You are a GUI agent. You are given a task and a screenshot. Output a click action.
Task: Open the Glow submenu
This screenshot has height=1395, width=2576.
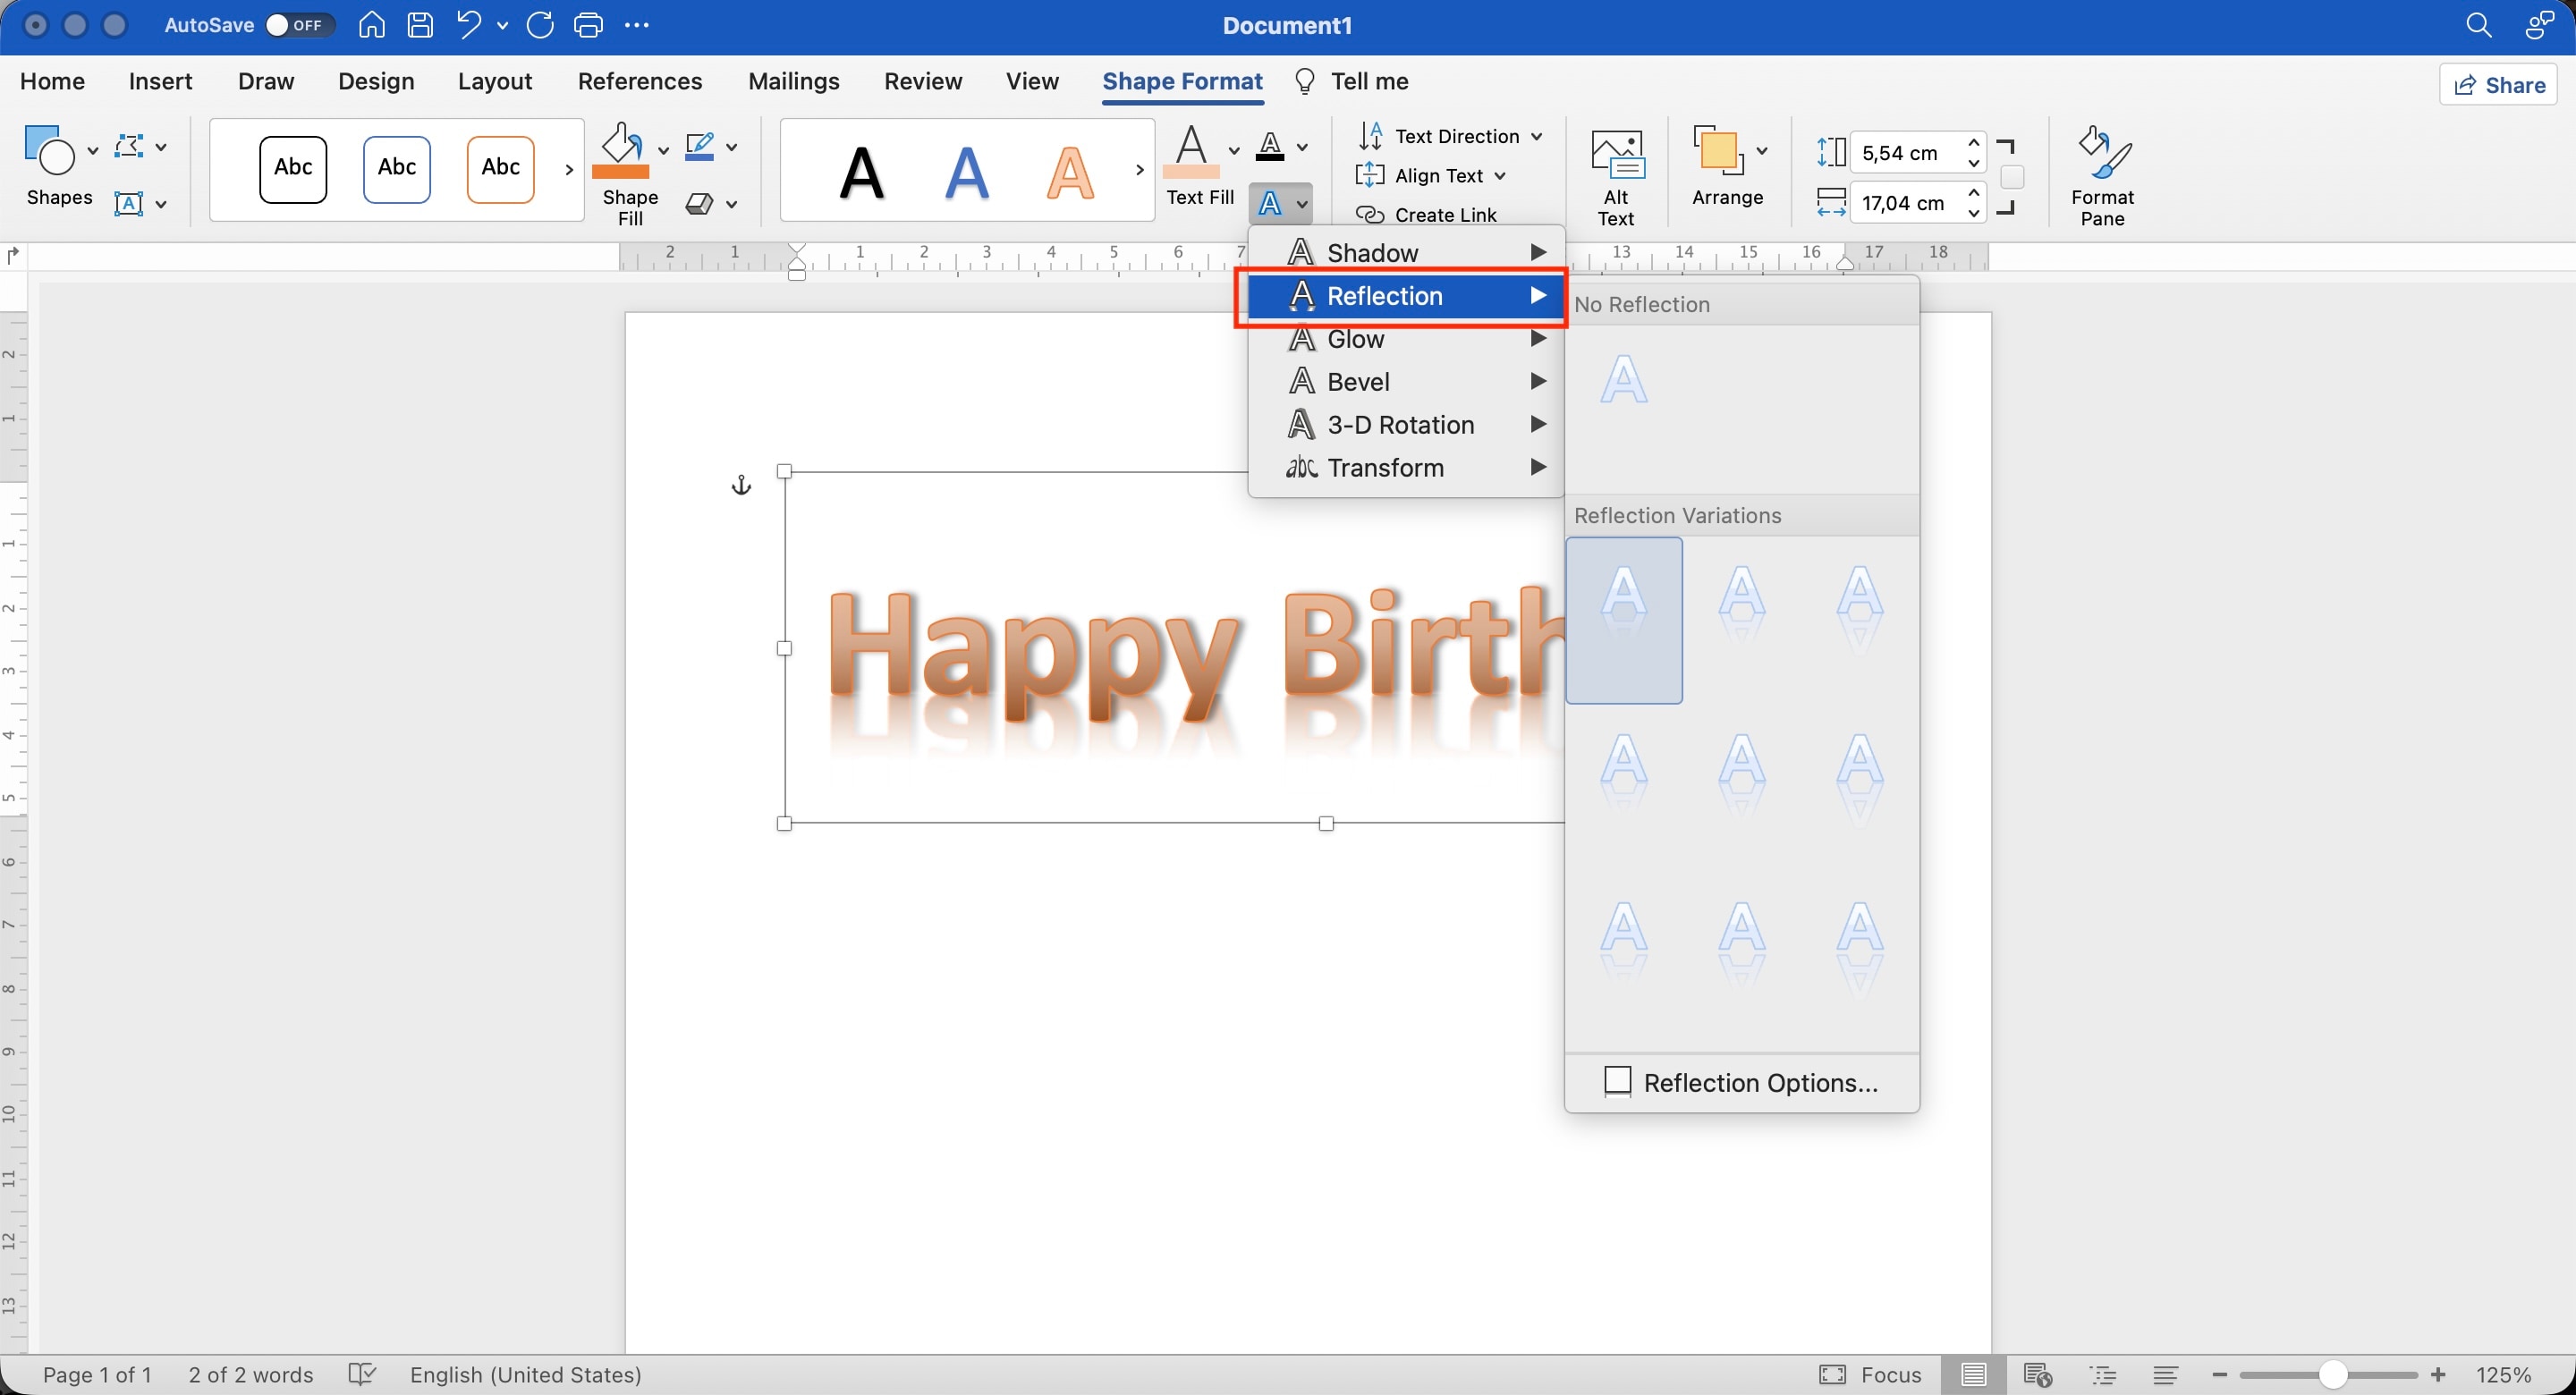click(1406, 339)
